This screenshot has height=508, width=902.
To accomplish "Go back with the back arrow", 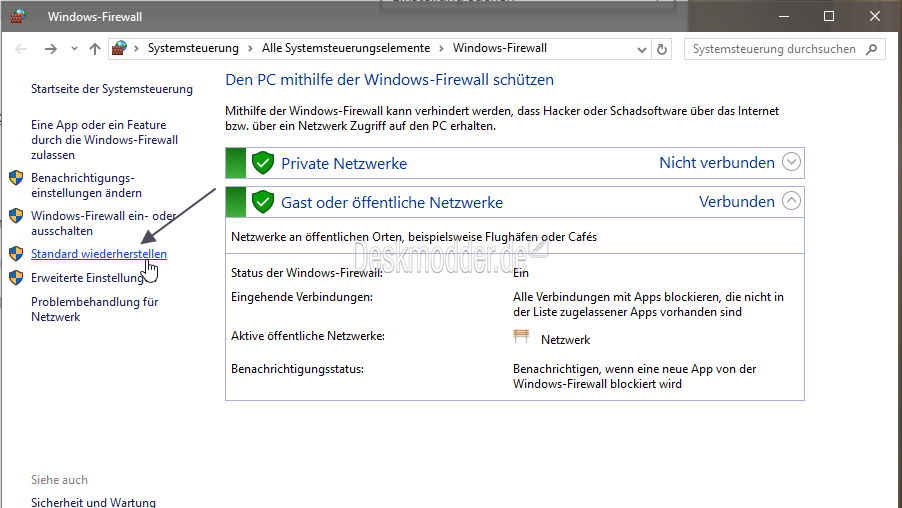I will pos(21,49).
